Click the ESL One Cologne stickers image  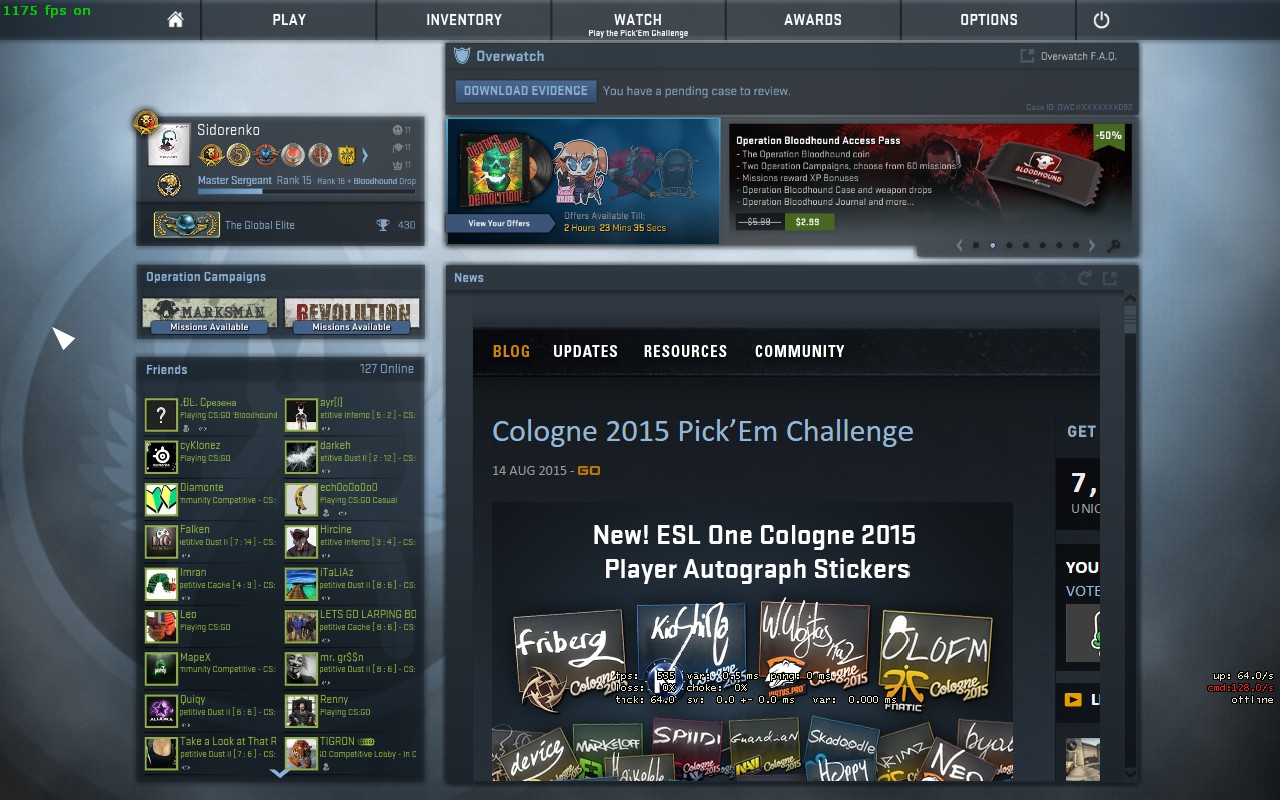tap(752, 641)
